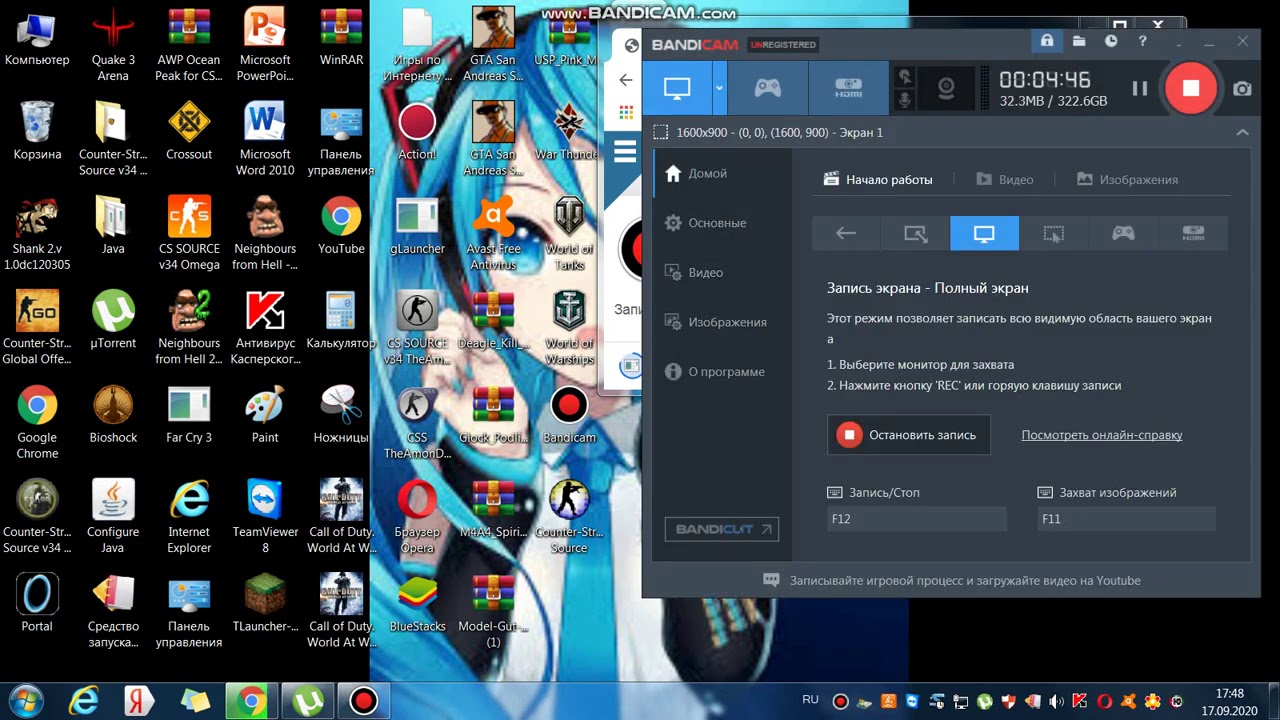This screenshot has height=720, width=1280.
Task: Click the back arrow mode button
Action: pyautogui.click(x=846, y=233)
